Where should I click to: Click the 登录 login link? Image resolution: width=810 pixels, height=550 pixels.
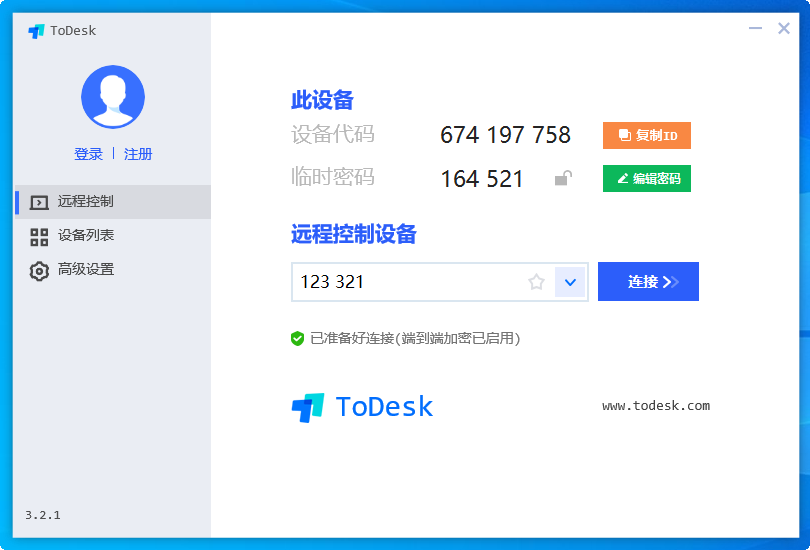[x=88, y=154]
